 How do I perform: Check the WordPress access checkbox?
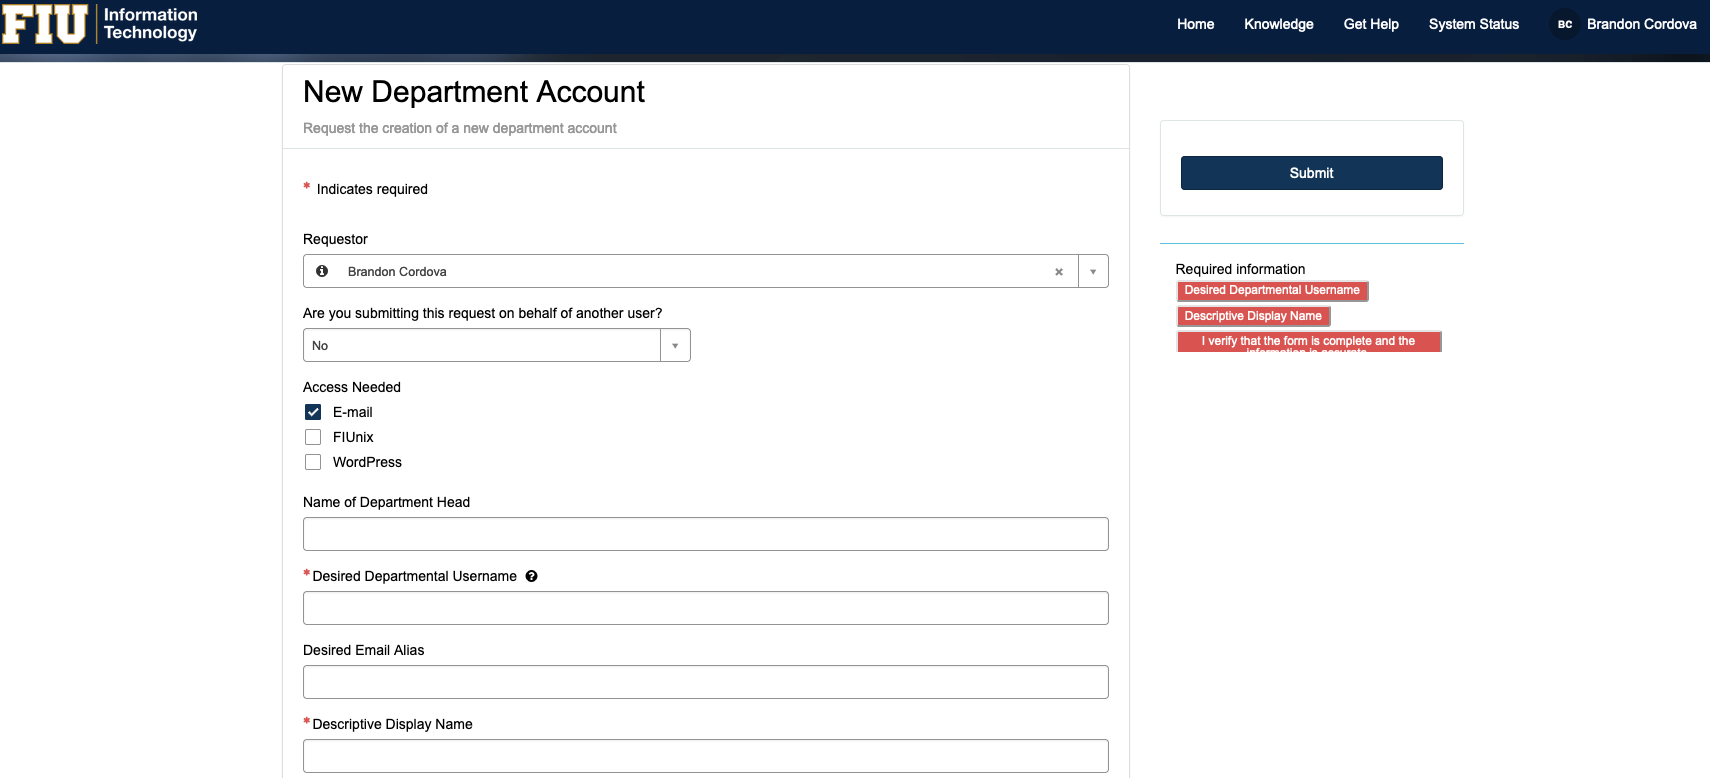313,462
